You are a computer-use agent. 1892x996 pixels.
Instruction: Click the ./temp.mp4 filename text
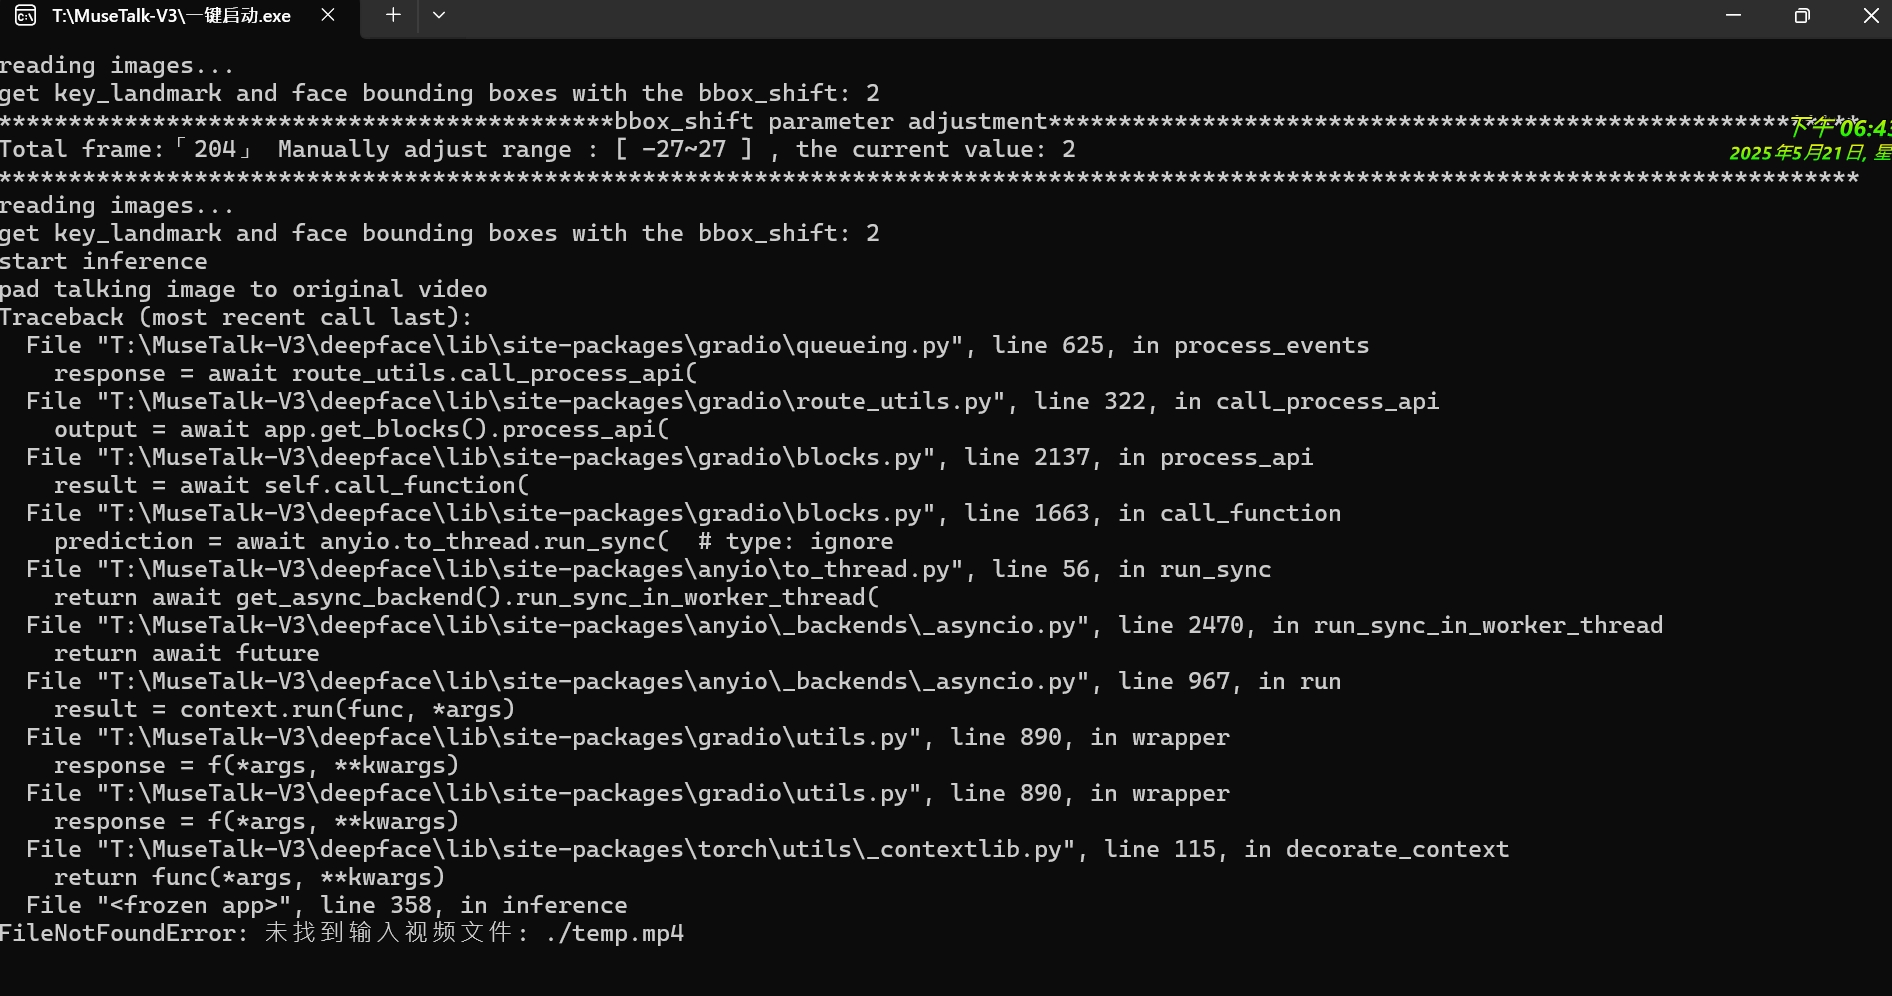point(615,933)
